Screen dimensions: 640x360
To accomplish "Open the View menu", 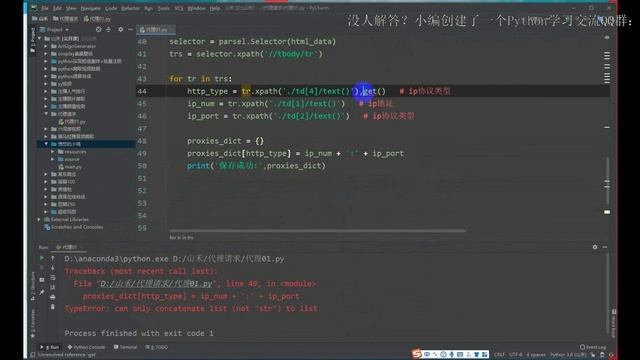I will point(71,8).
